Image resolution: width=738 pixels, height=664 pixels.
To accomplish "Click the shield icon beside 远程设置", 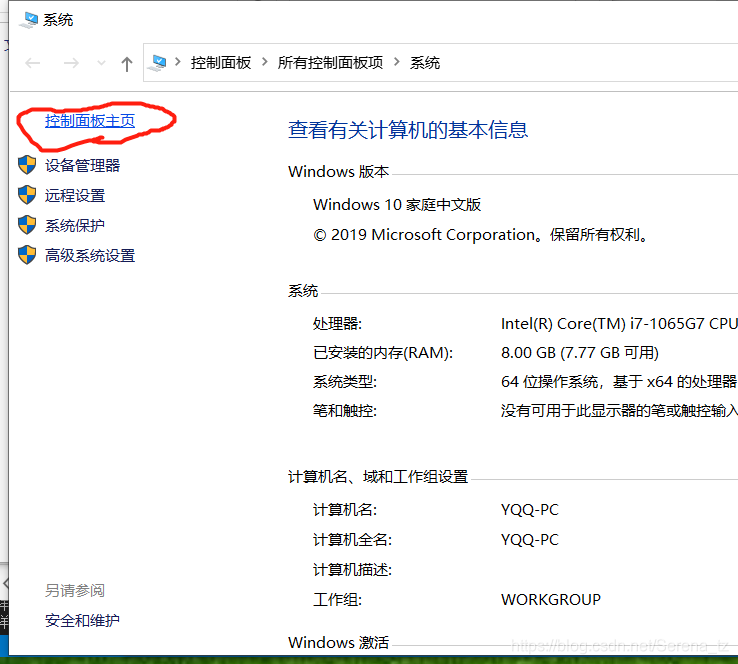I will coord(27,195).
